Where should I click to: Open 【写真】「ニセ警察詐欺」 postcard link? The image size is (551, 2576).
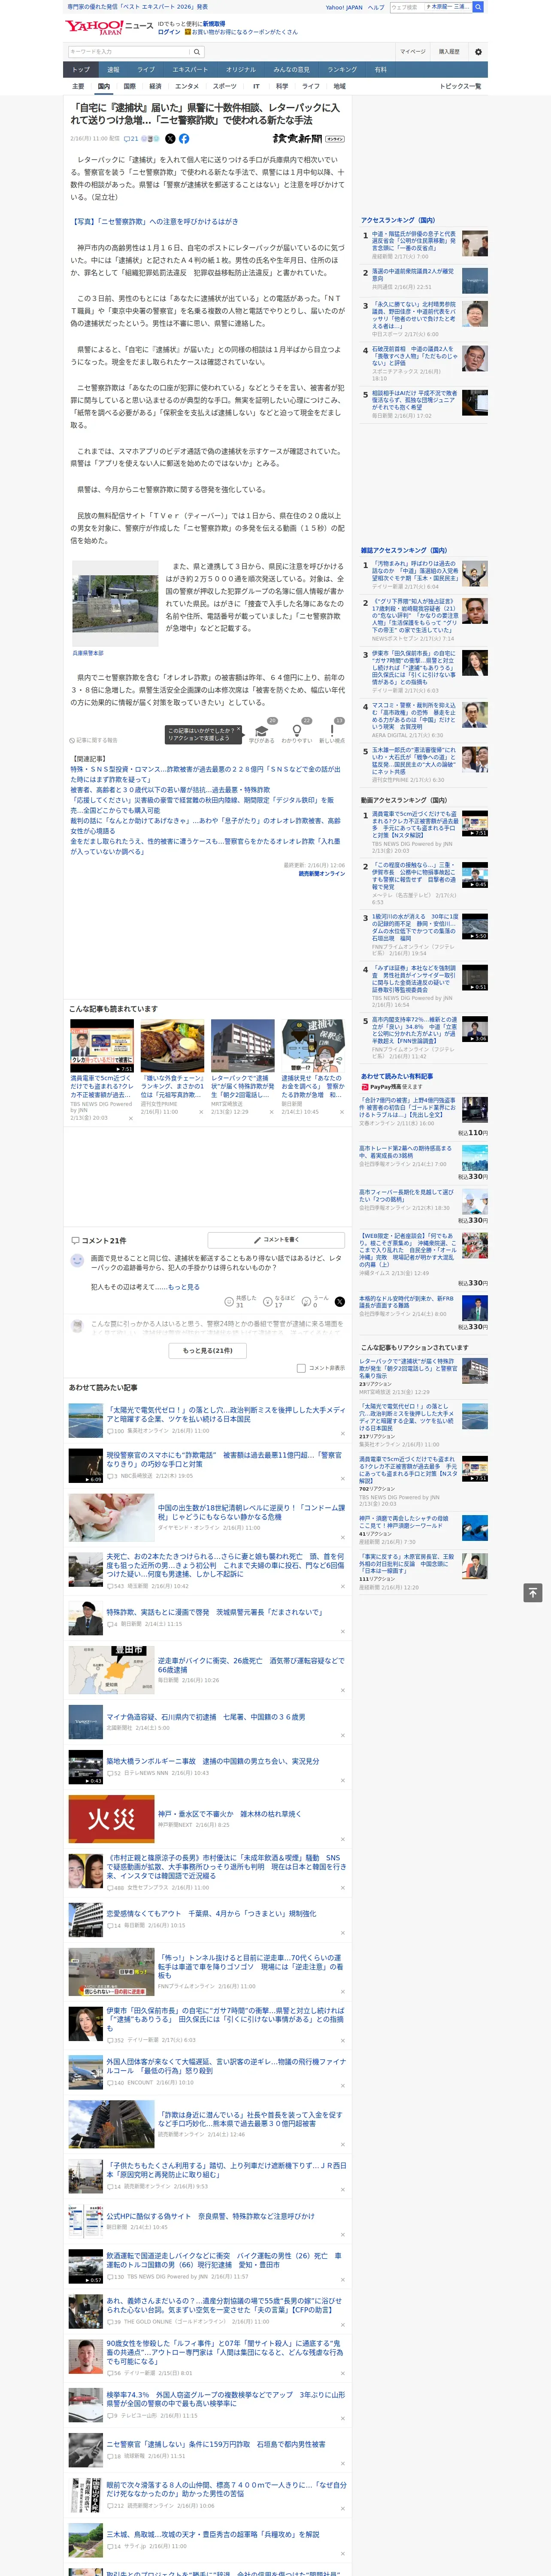154,222
